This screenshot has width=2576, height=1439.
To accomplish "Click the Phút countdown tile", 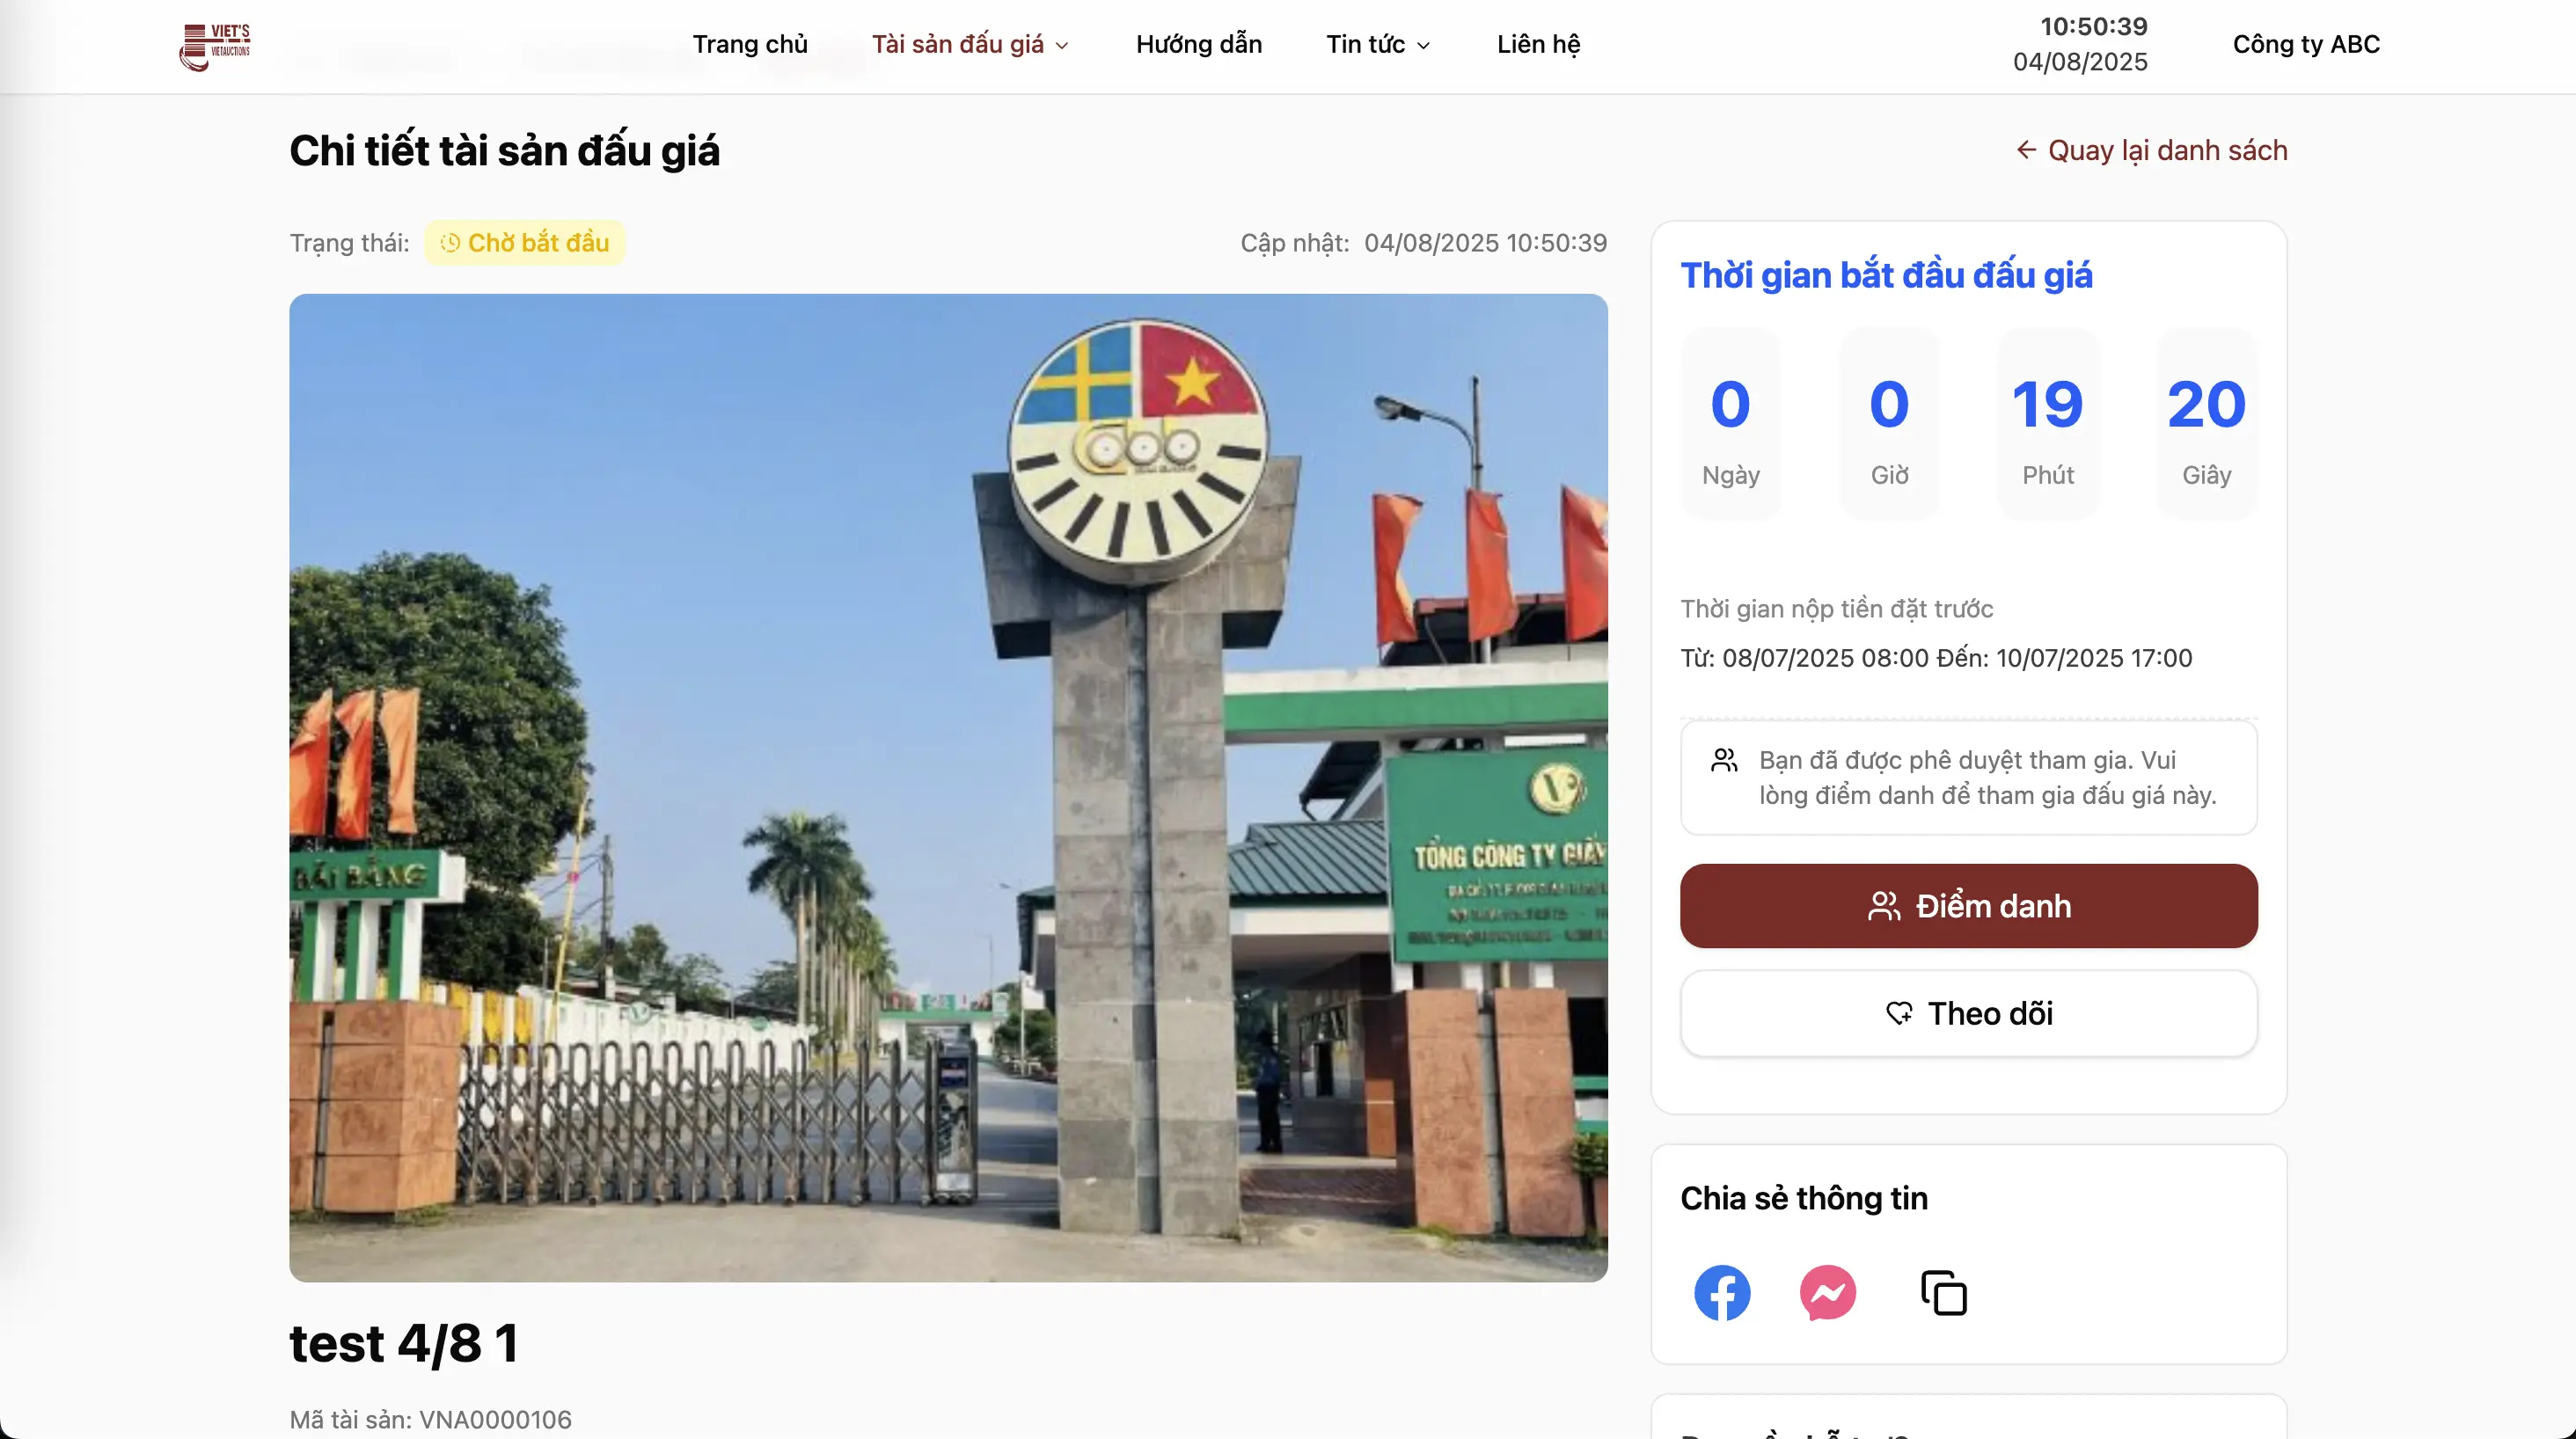I will pyautogui.click(x=2047, y=424).
